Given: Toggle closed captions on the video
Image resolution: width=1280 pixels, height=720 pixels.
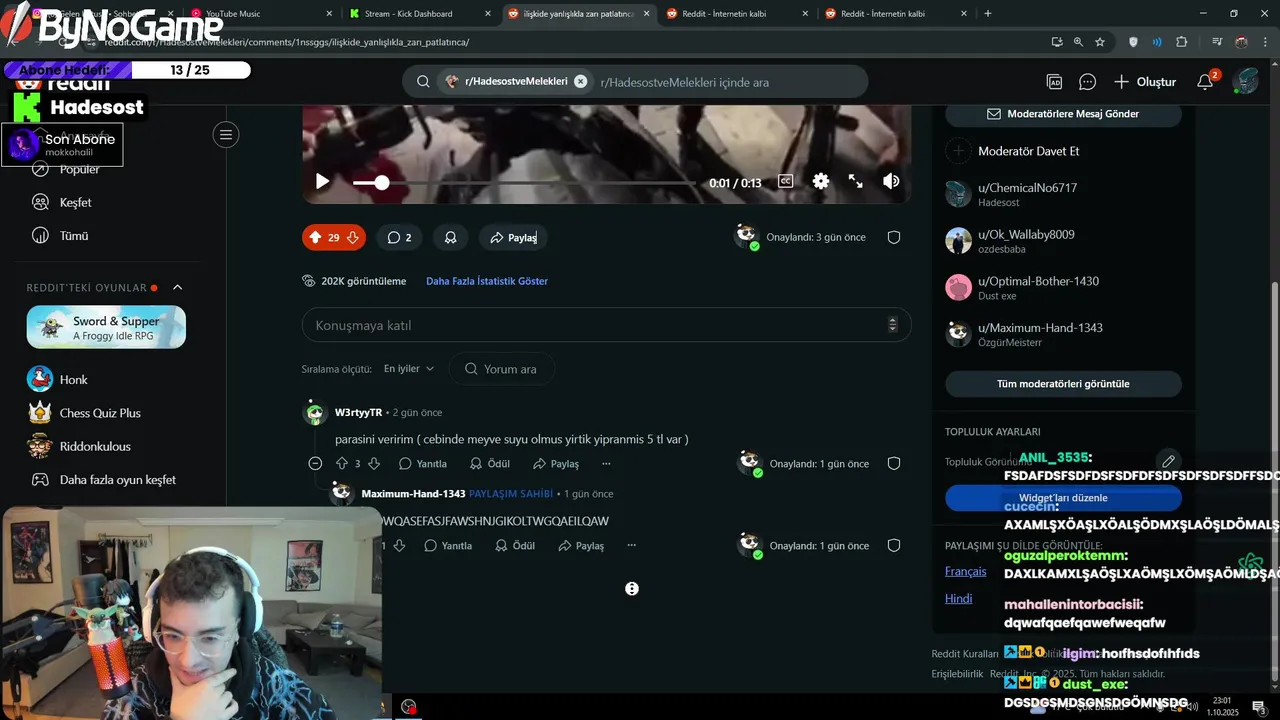Looking at the screenshot, I should pyautogui.click(x=786, y=181).
